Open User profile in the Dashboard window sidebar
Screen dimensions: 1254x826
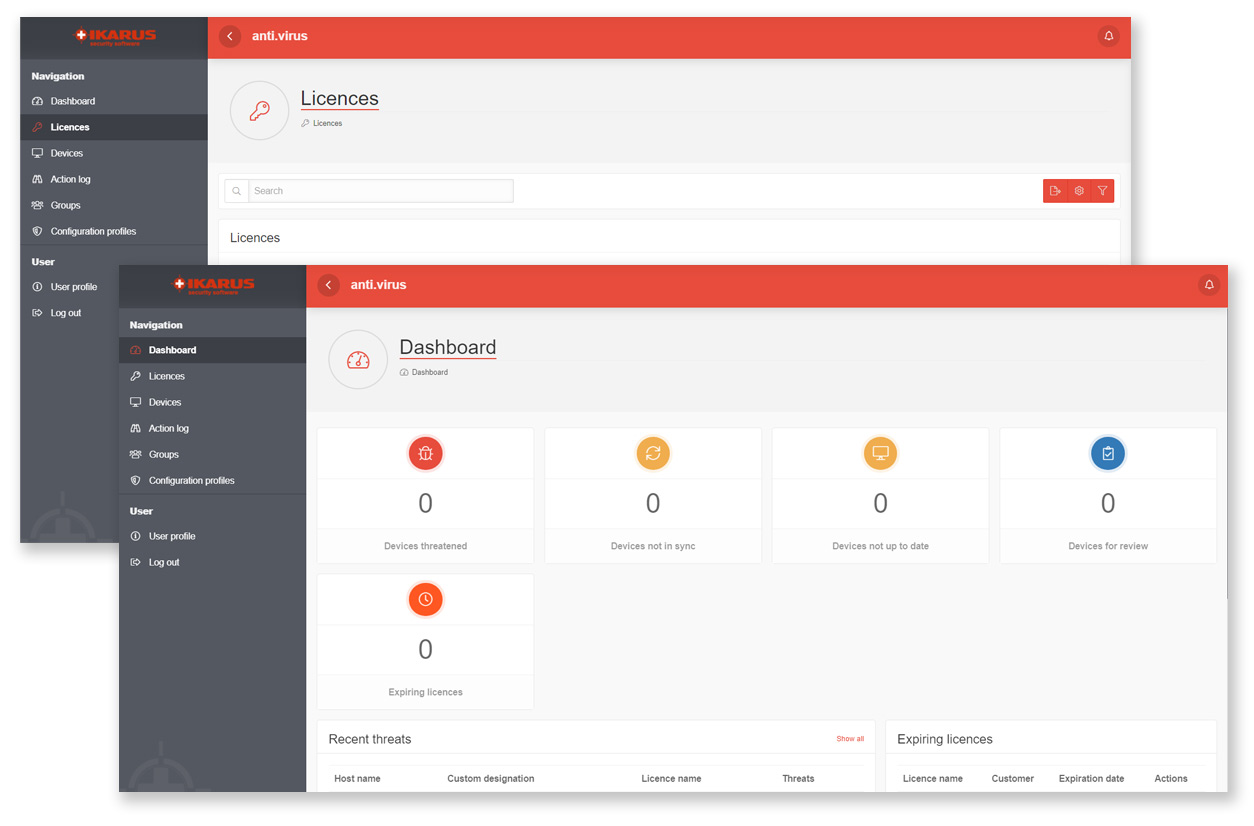[172, 536]
